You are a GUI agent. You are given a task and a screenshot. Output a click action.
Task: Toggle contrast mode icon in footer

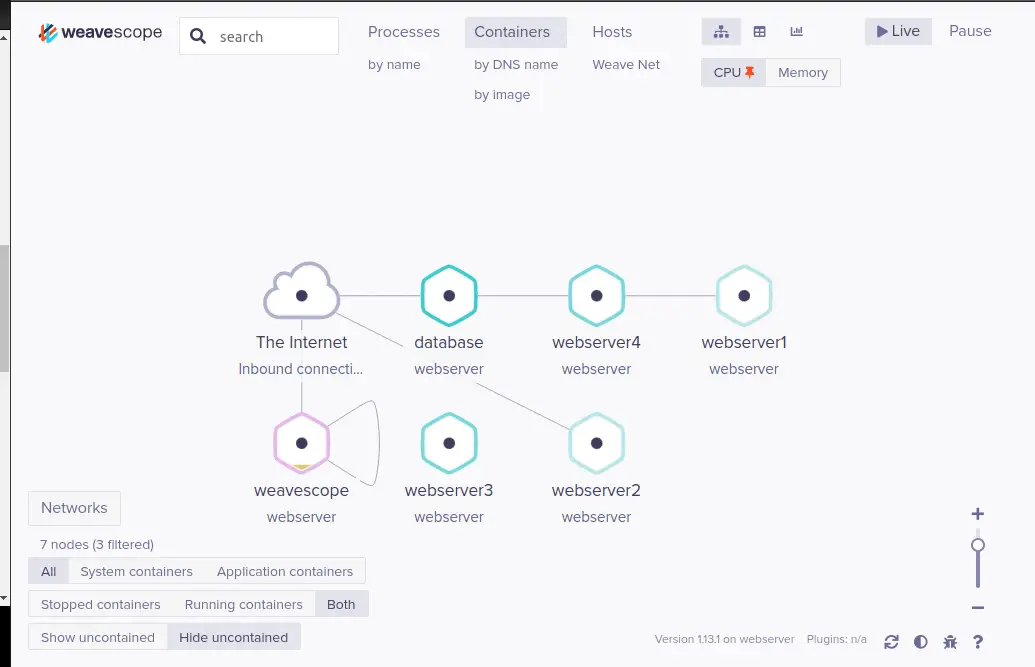(x=920, y=642)
